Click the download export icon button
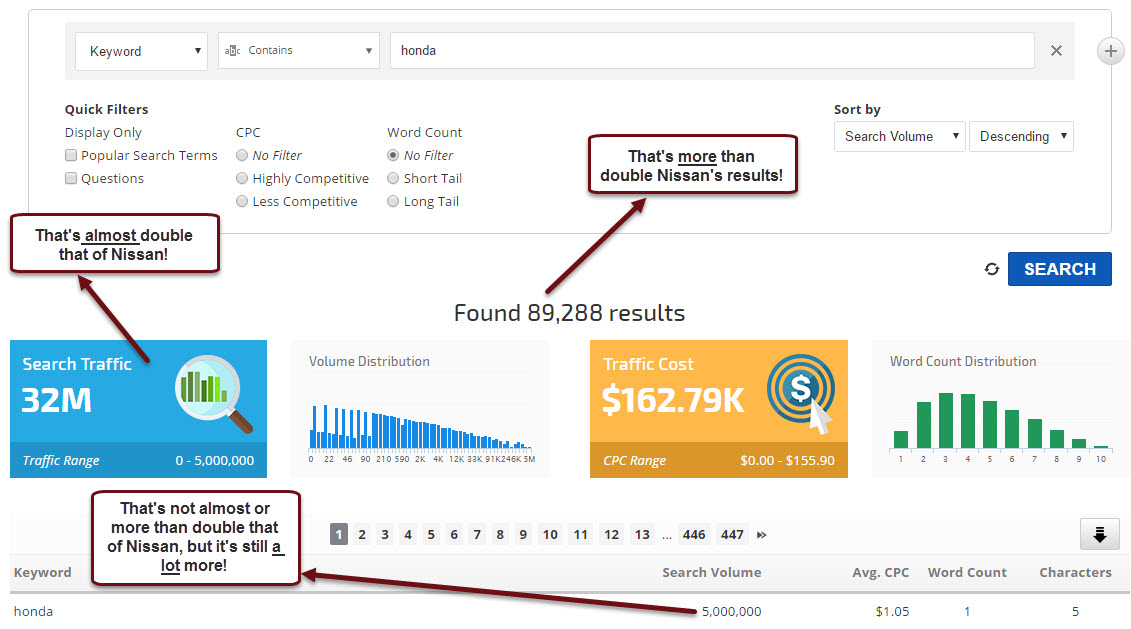 (1099, 535)
